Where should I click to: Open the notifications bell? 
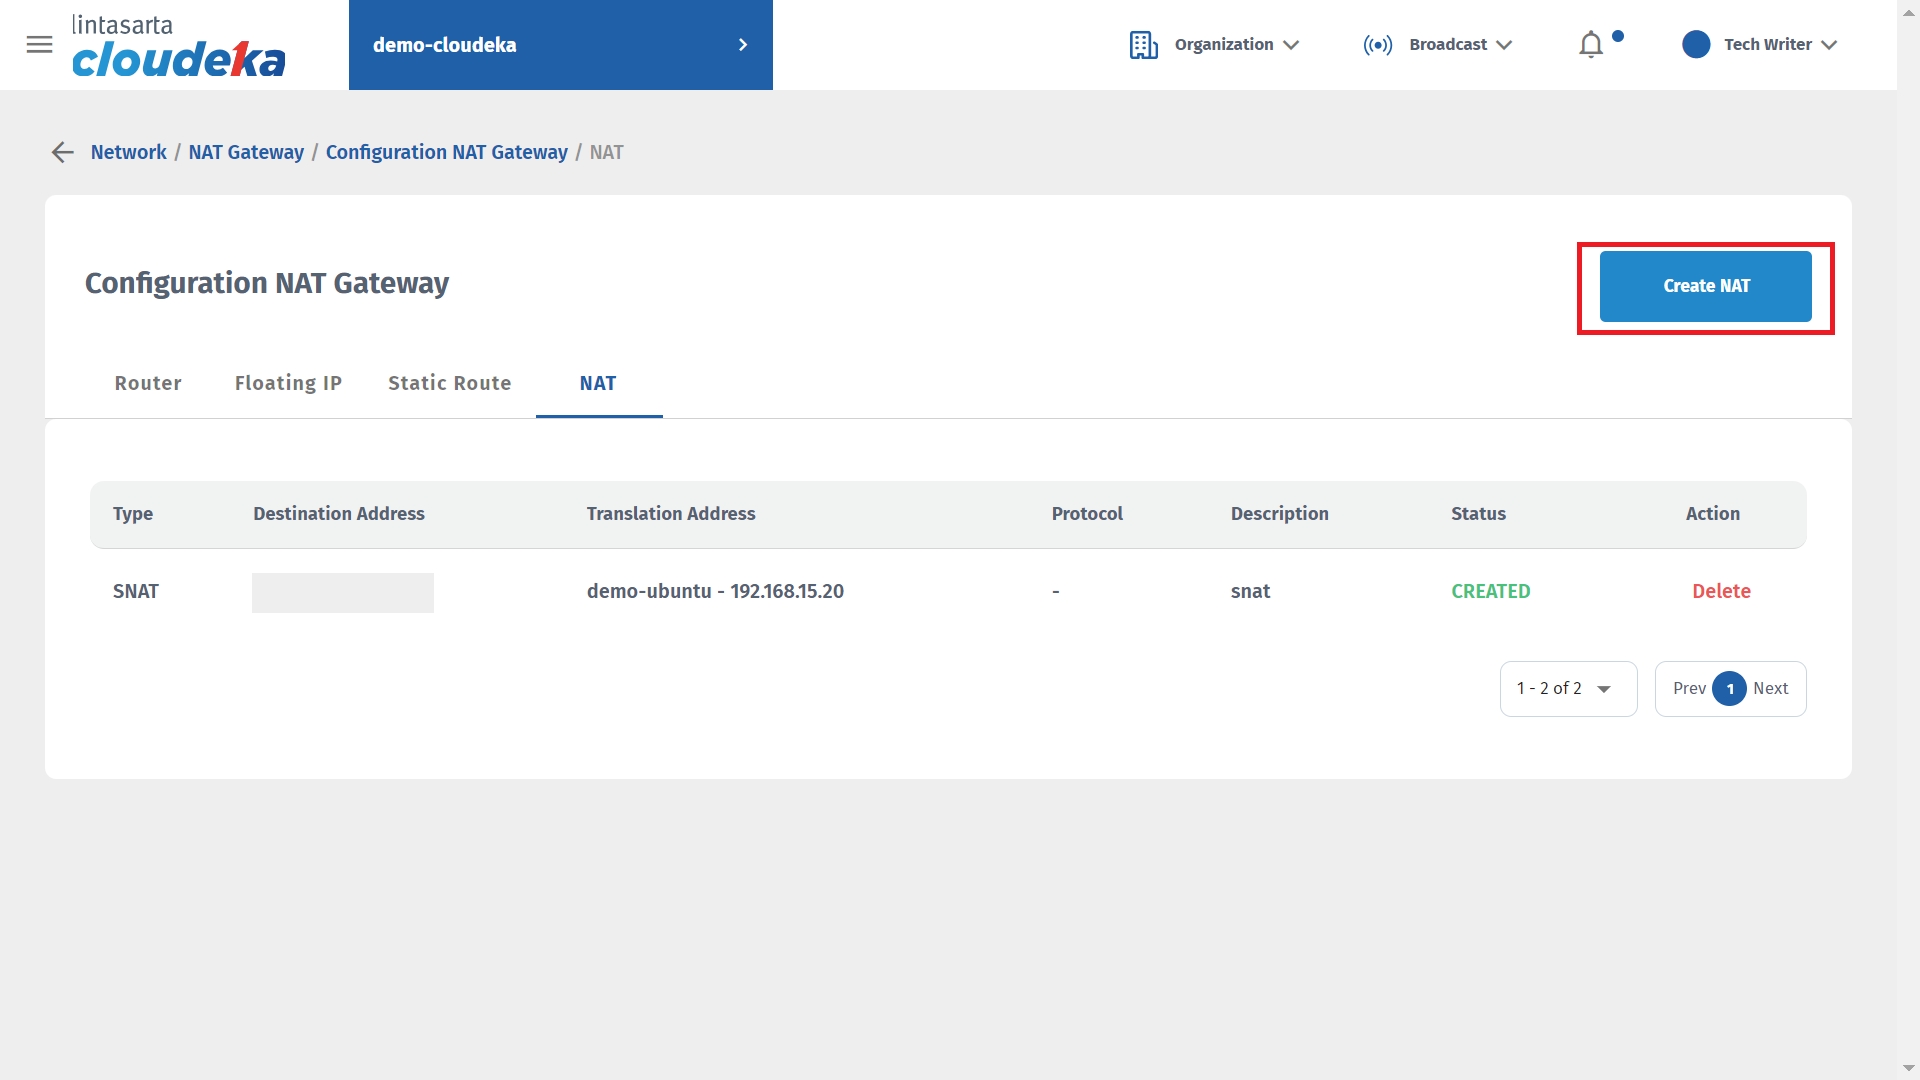(1591, 45)
